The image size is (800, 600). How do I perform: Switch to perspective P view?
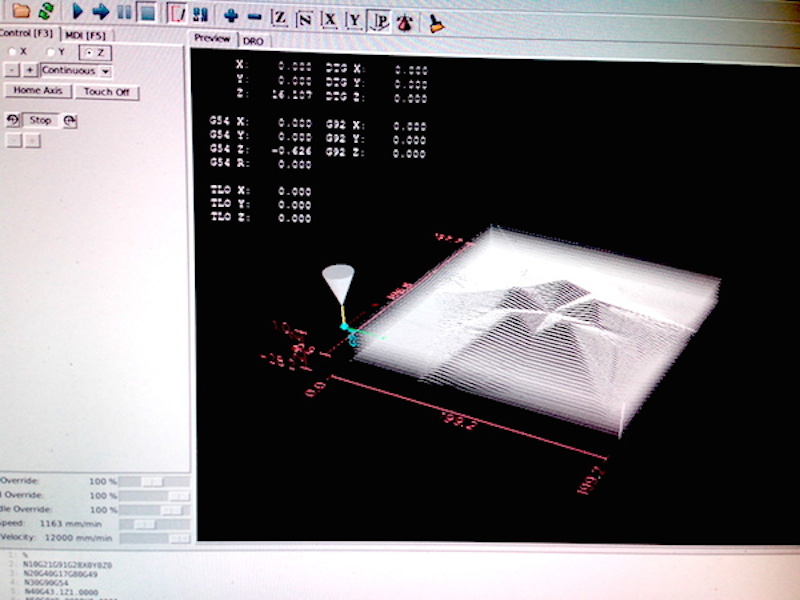pos(379,22)
